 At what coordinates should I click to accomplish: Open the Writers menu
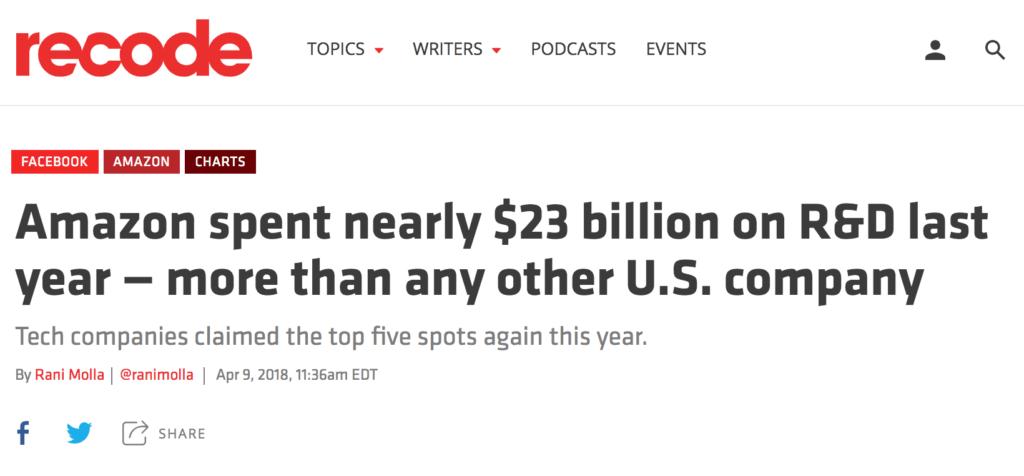point(448,49)
